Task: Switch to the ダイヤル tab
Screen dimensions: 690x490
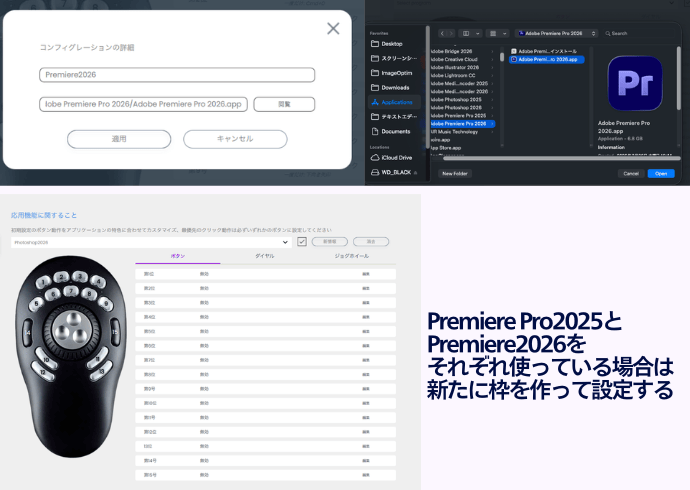Action: (x=264, y=257)
